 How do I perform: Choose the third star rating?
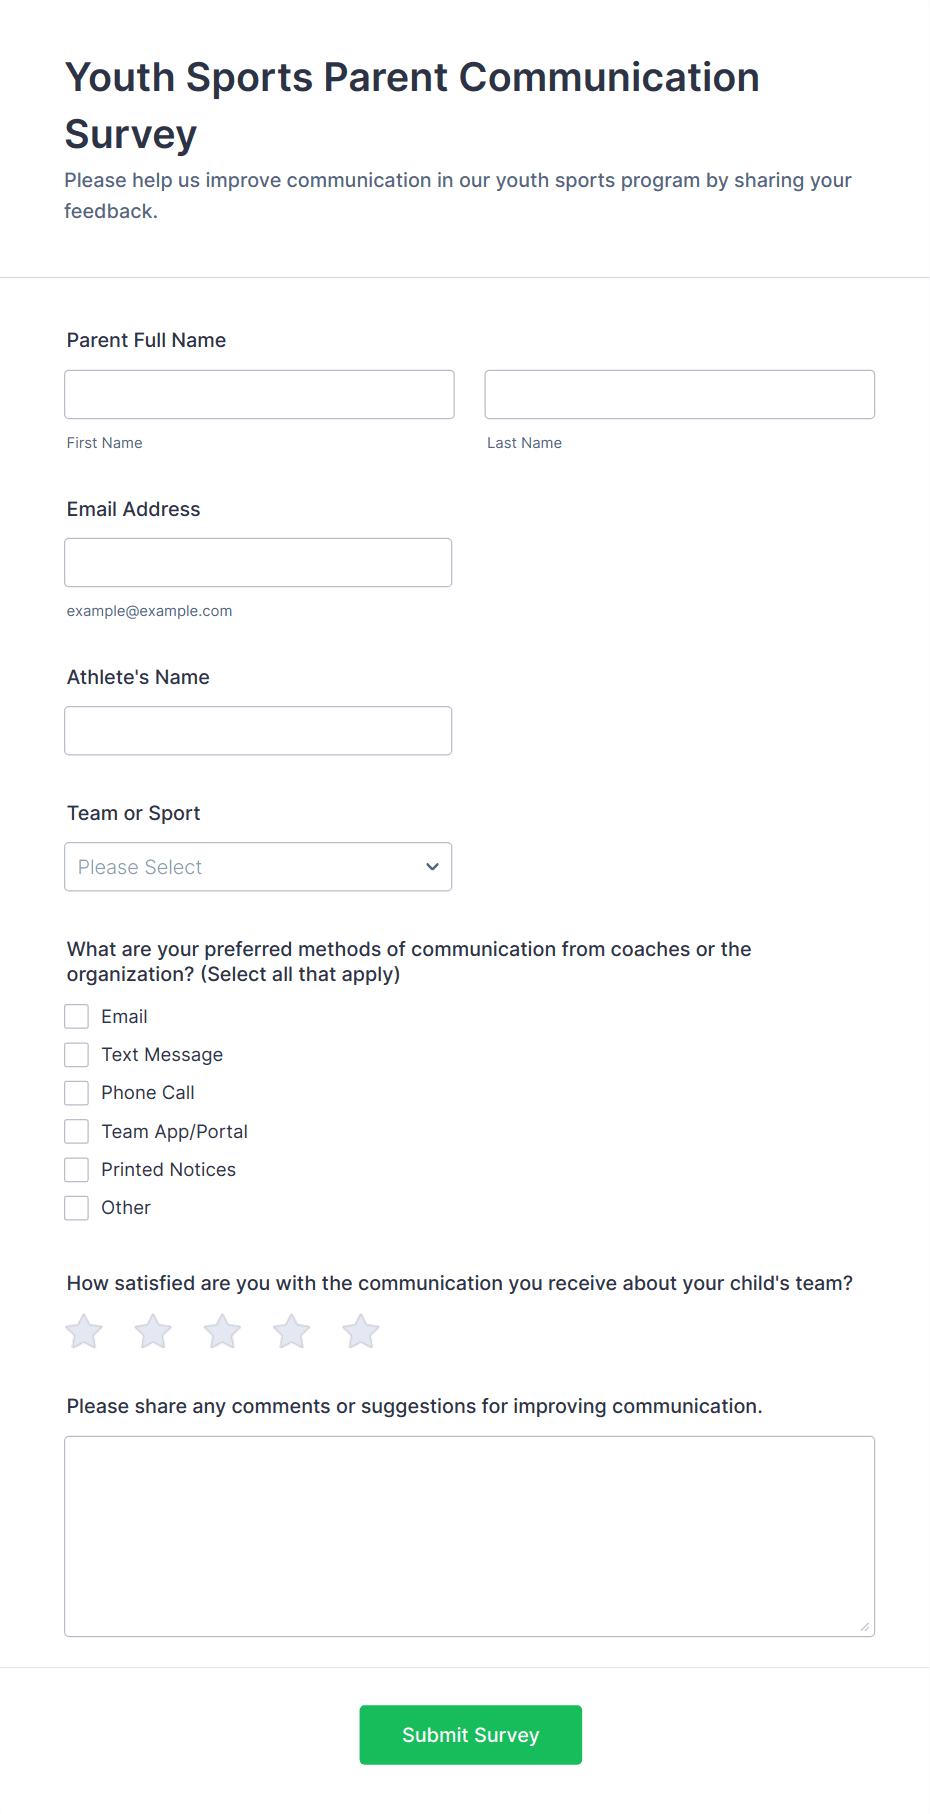(222, 1331)
